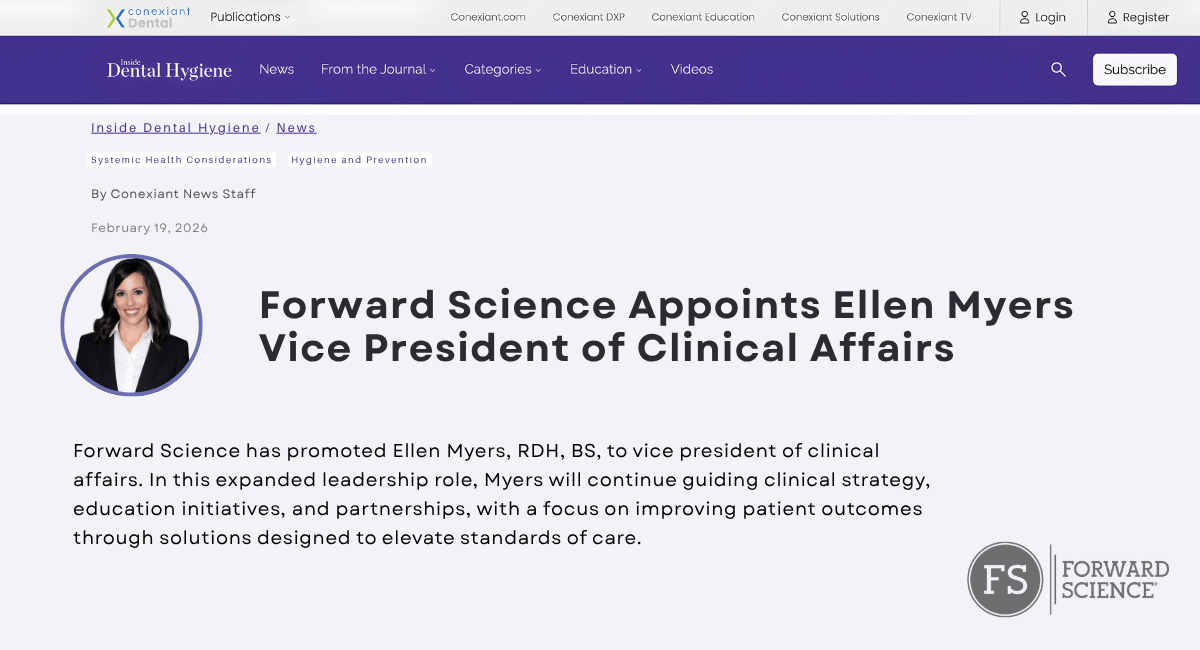This screenshot has width=1200, height=650.
Task: Open the Categories dropdown menu
Action: click(502, 69)
